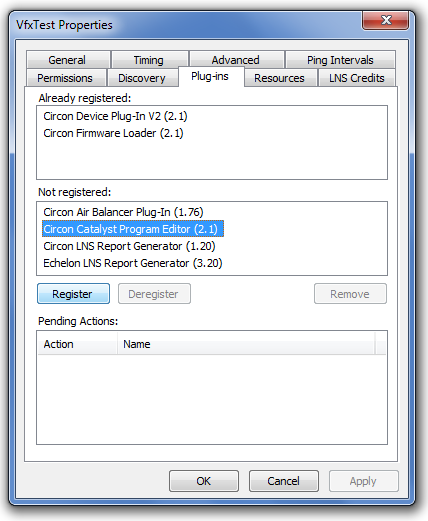Click the Name column header

pos(246,344)
